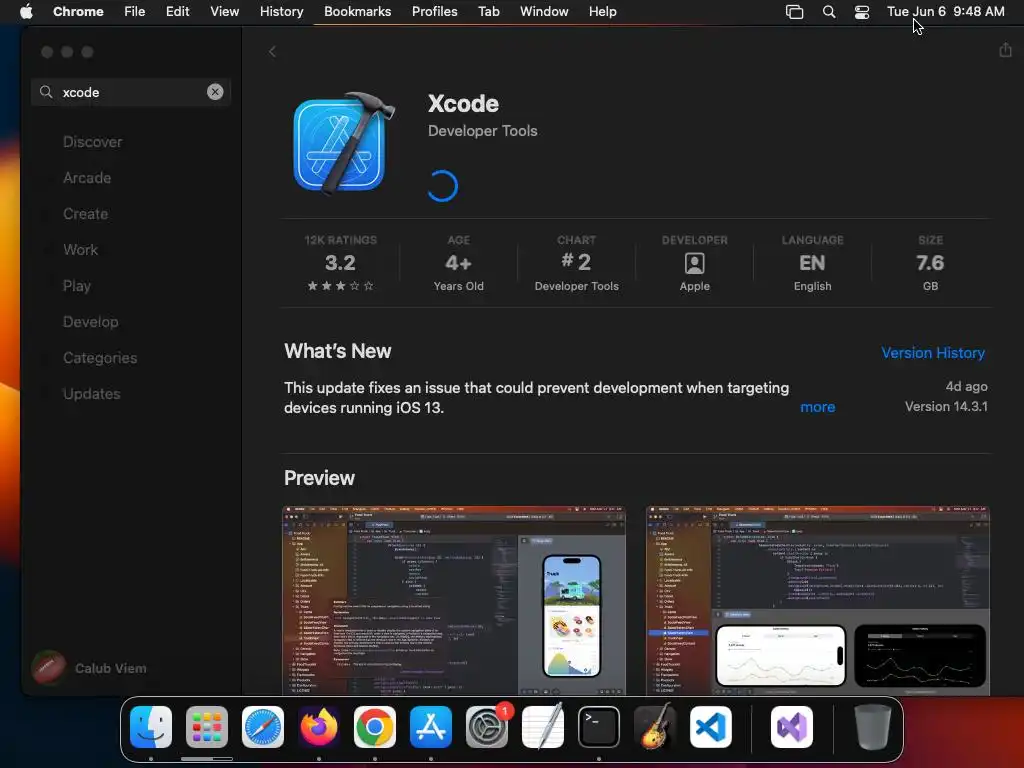Open Apple menu in menu bar
This screenshot has height=768, width=1024.
pos(26,12)
